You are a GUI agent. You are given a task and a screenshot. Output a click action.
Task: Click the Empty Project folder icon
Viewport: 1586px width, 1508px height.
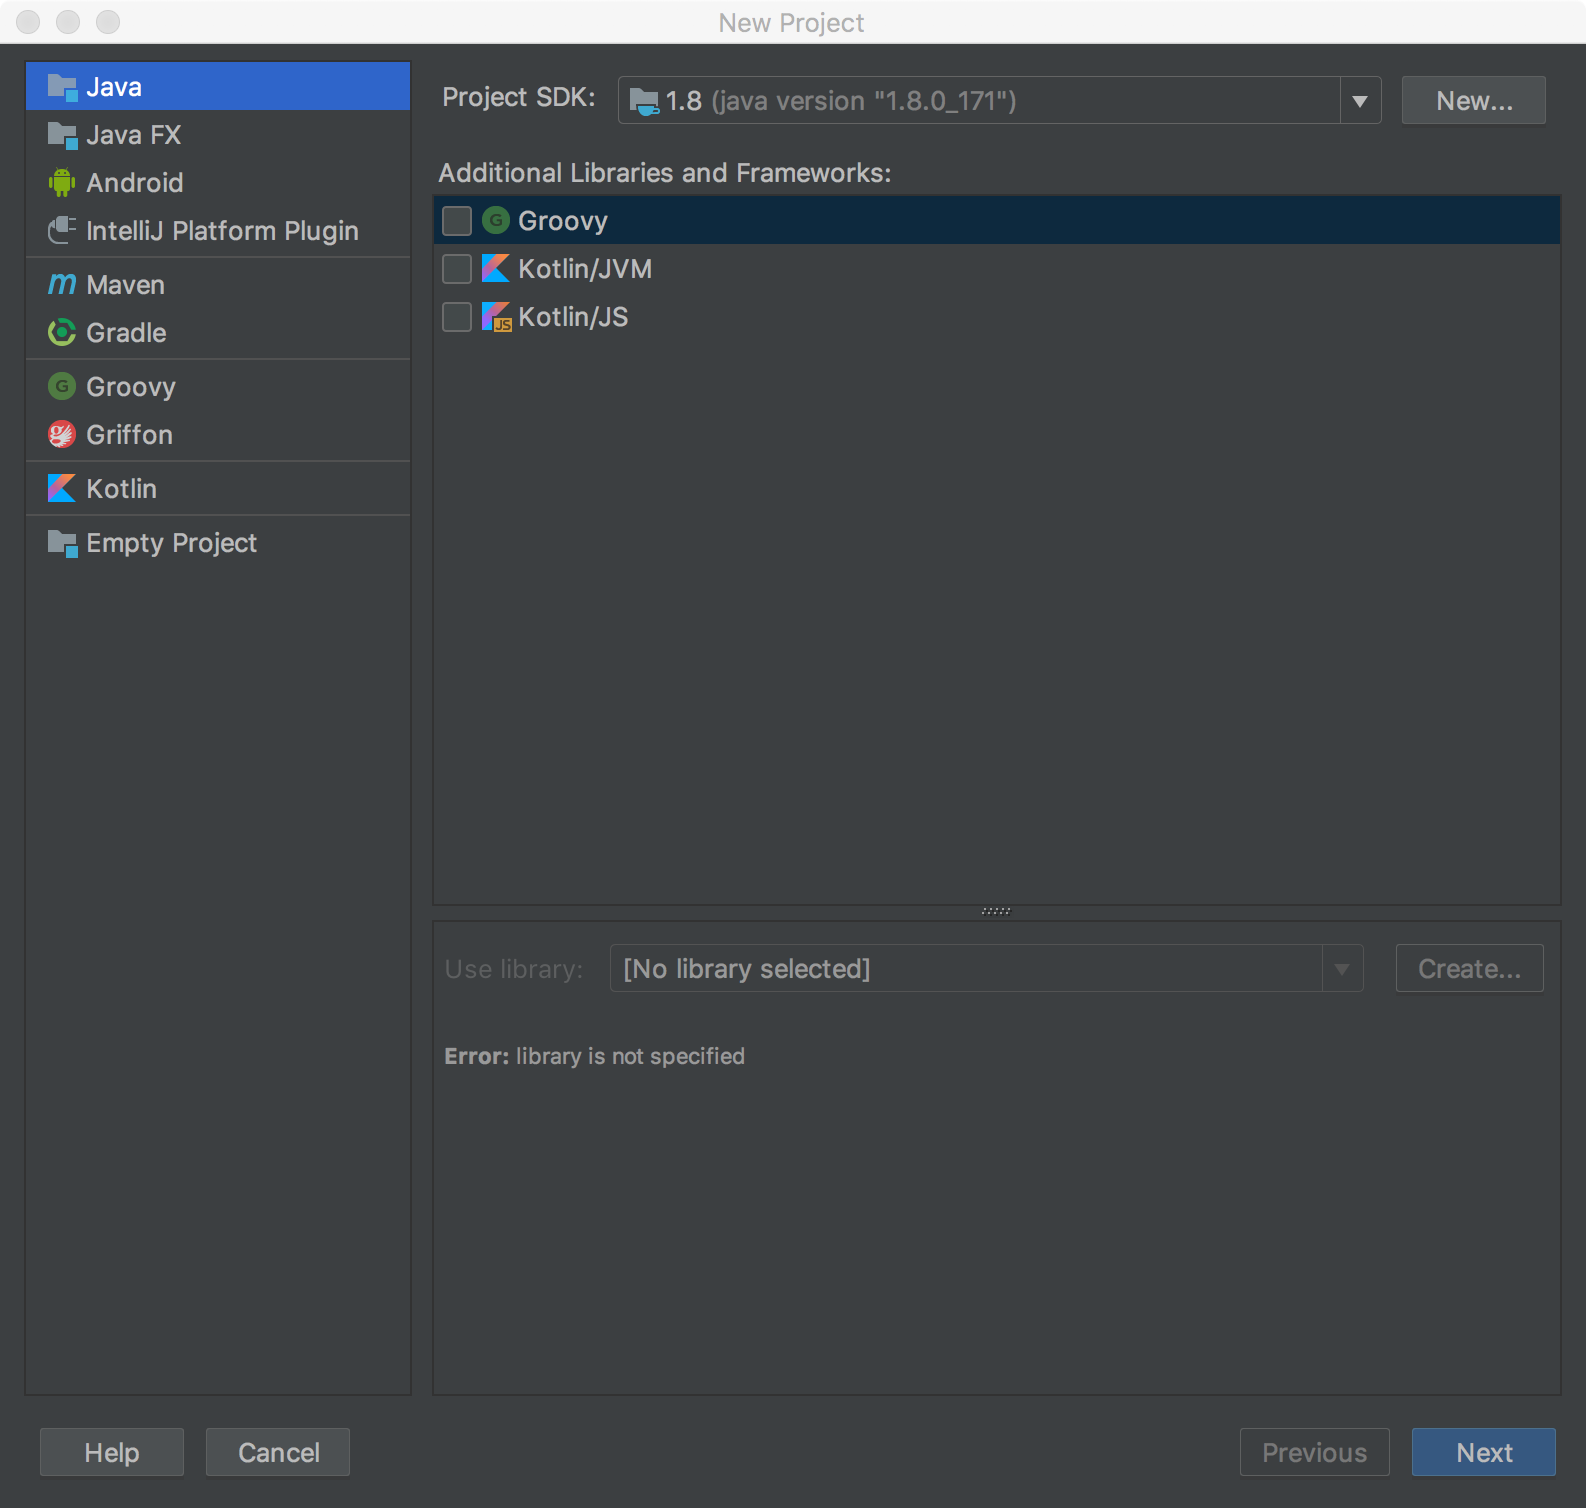[x=62, y=543]
